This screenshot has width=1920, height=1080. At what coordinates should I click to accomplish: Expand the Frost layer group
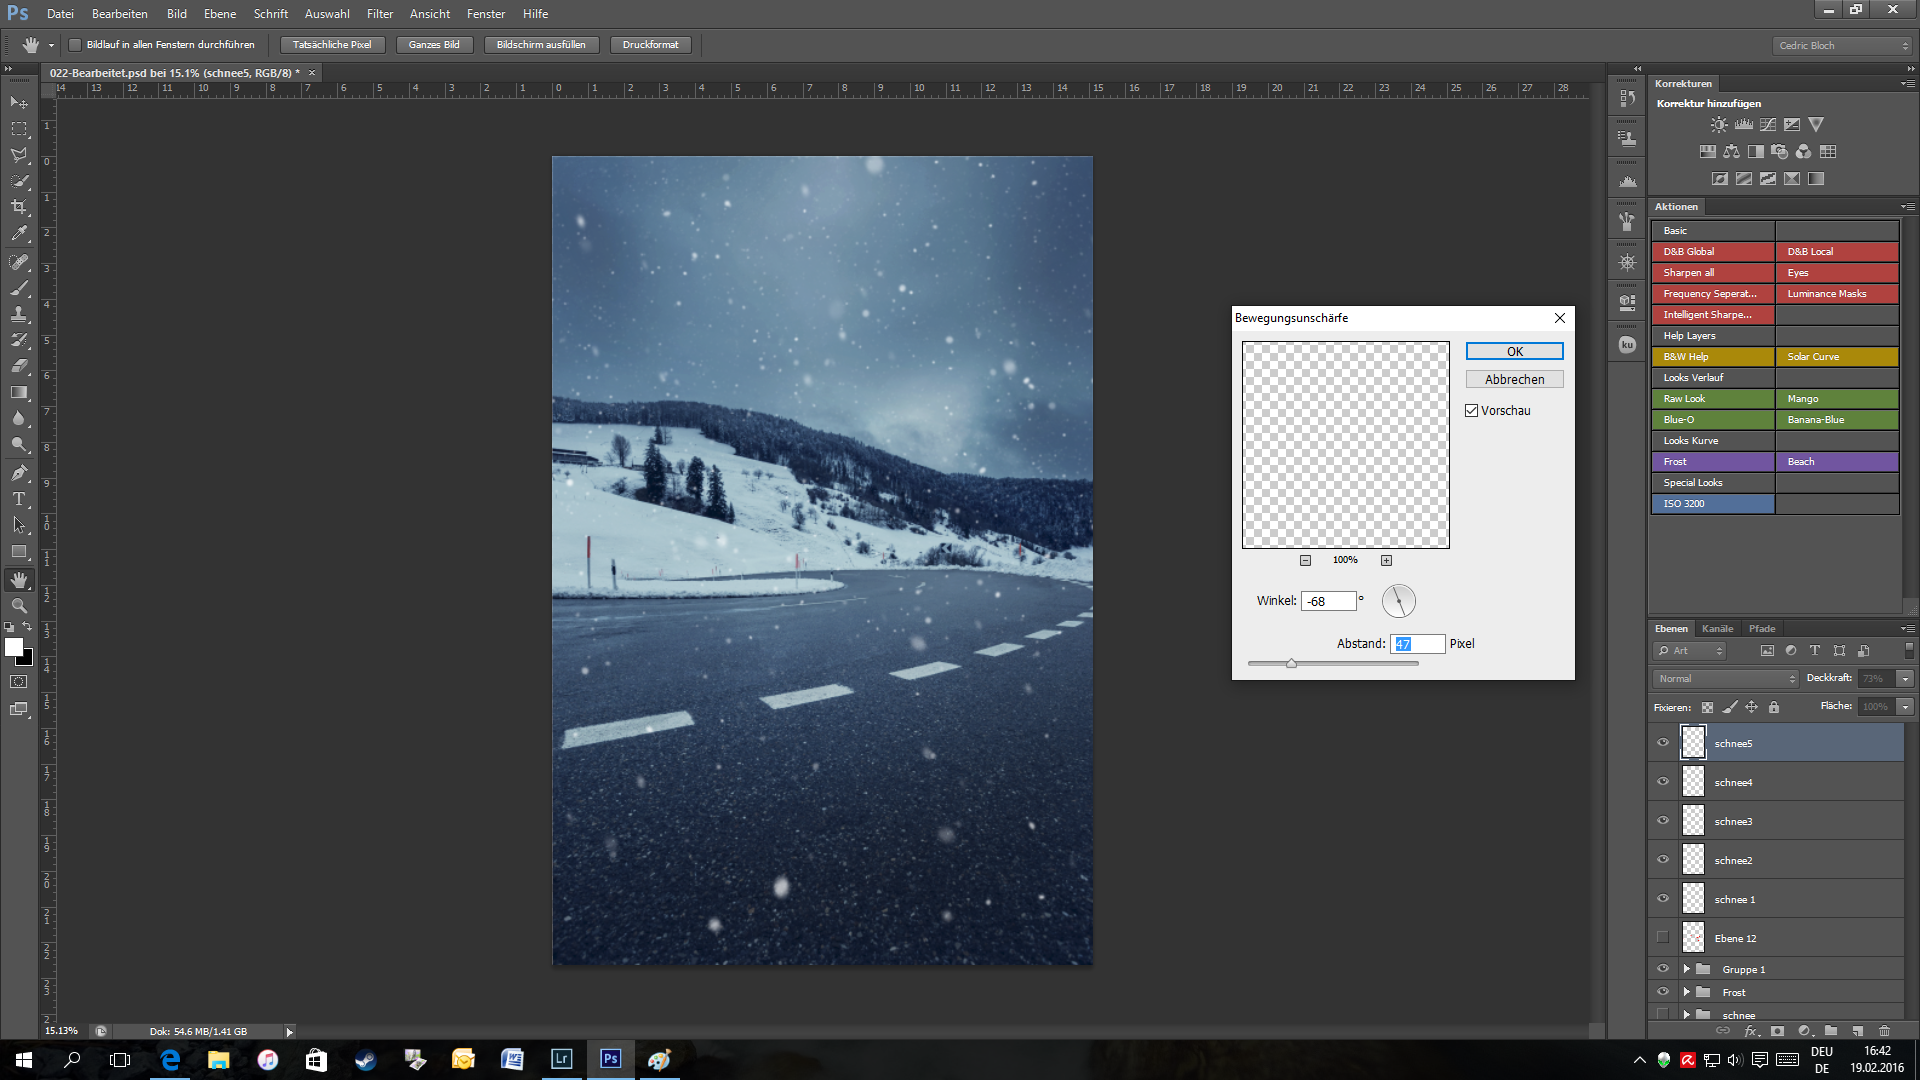click(x=1687, y=992)
